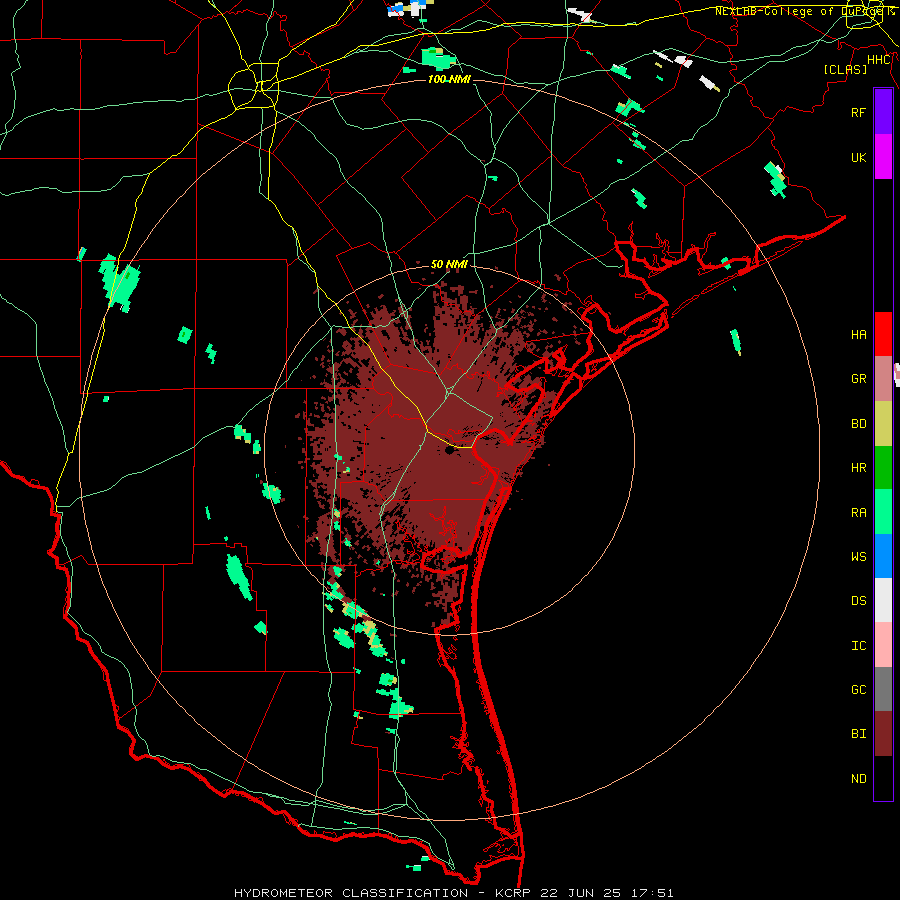Click the RF legend label
The width and height of the screenshot is (900, 900).
click(859, 112)
